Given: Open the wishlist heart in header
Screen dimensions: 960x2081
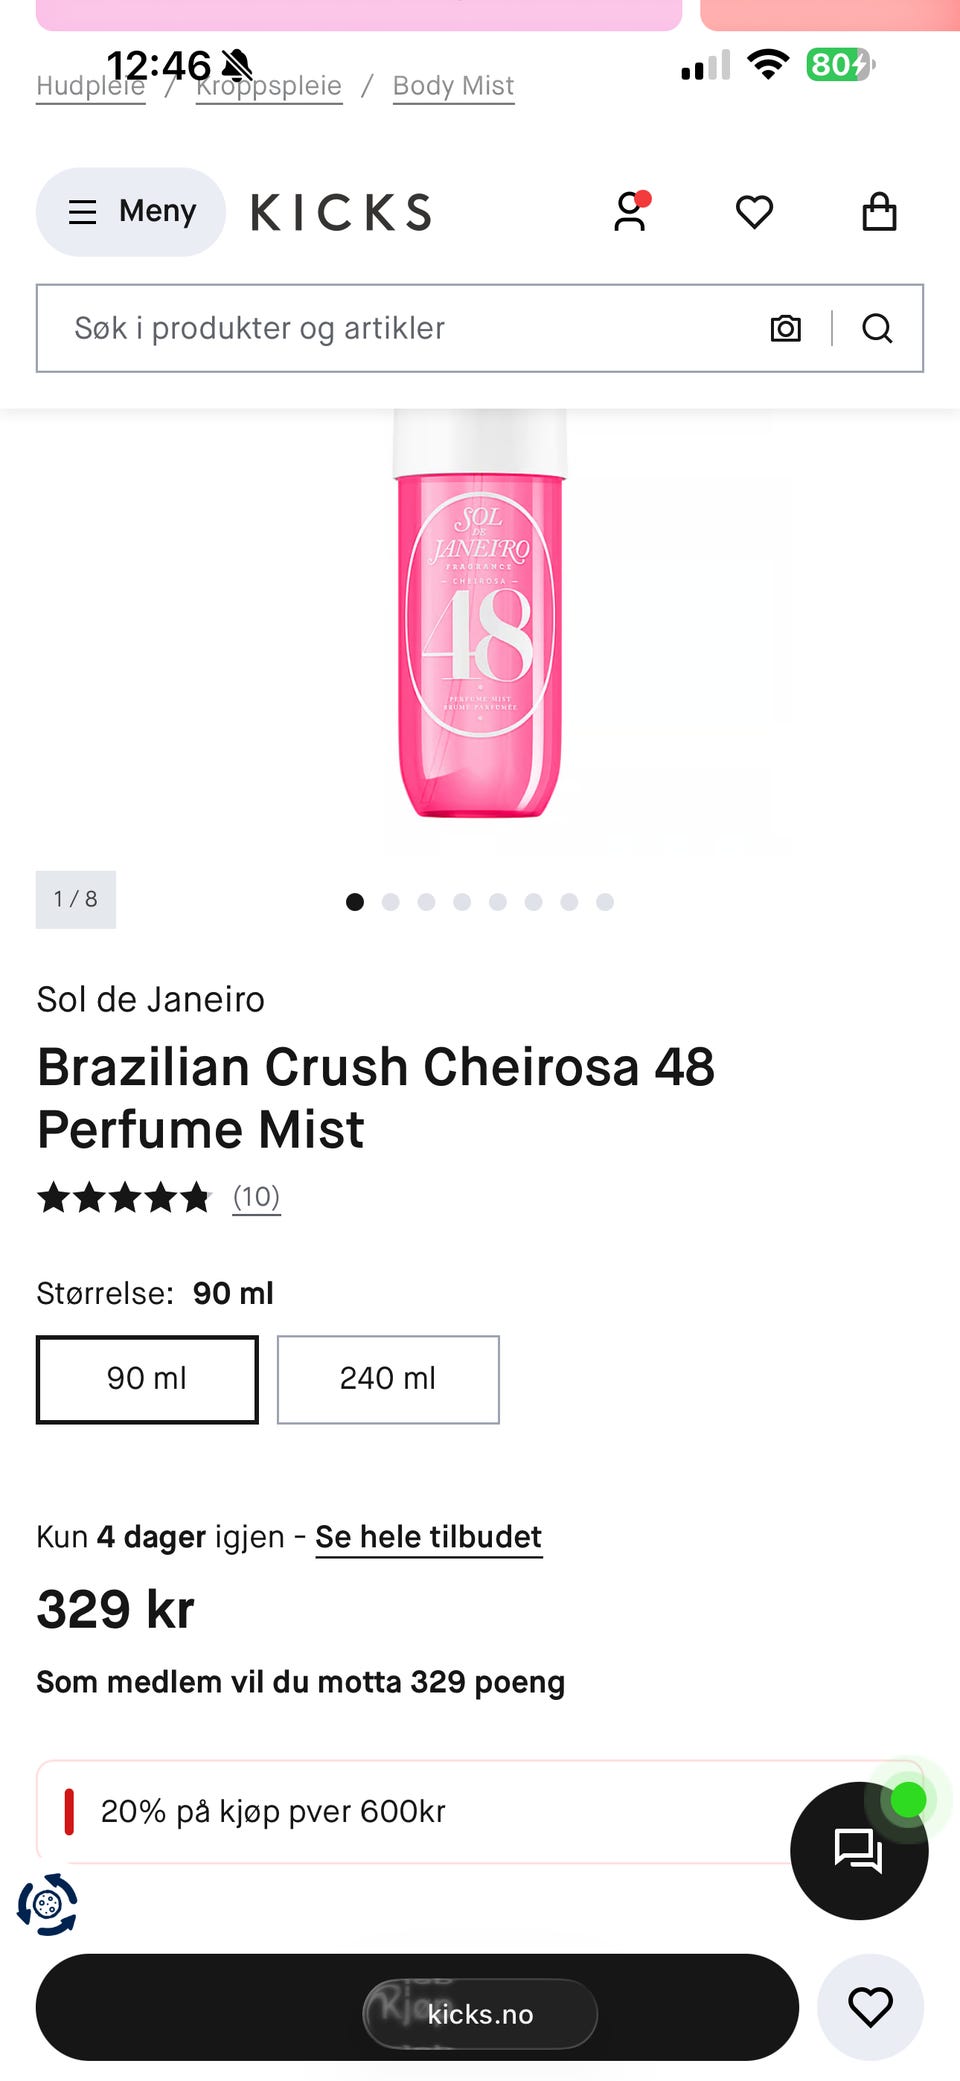Looking at the screenshot, I should [754, 212].
